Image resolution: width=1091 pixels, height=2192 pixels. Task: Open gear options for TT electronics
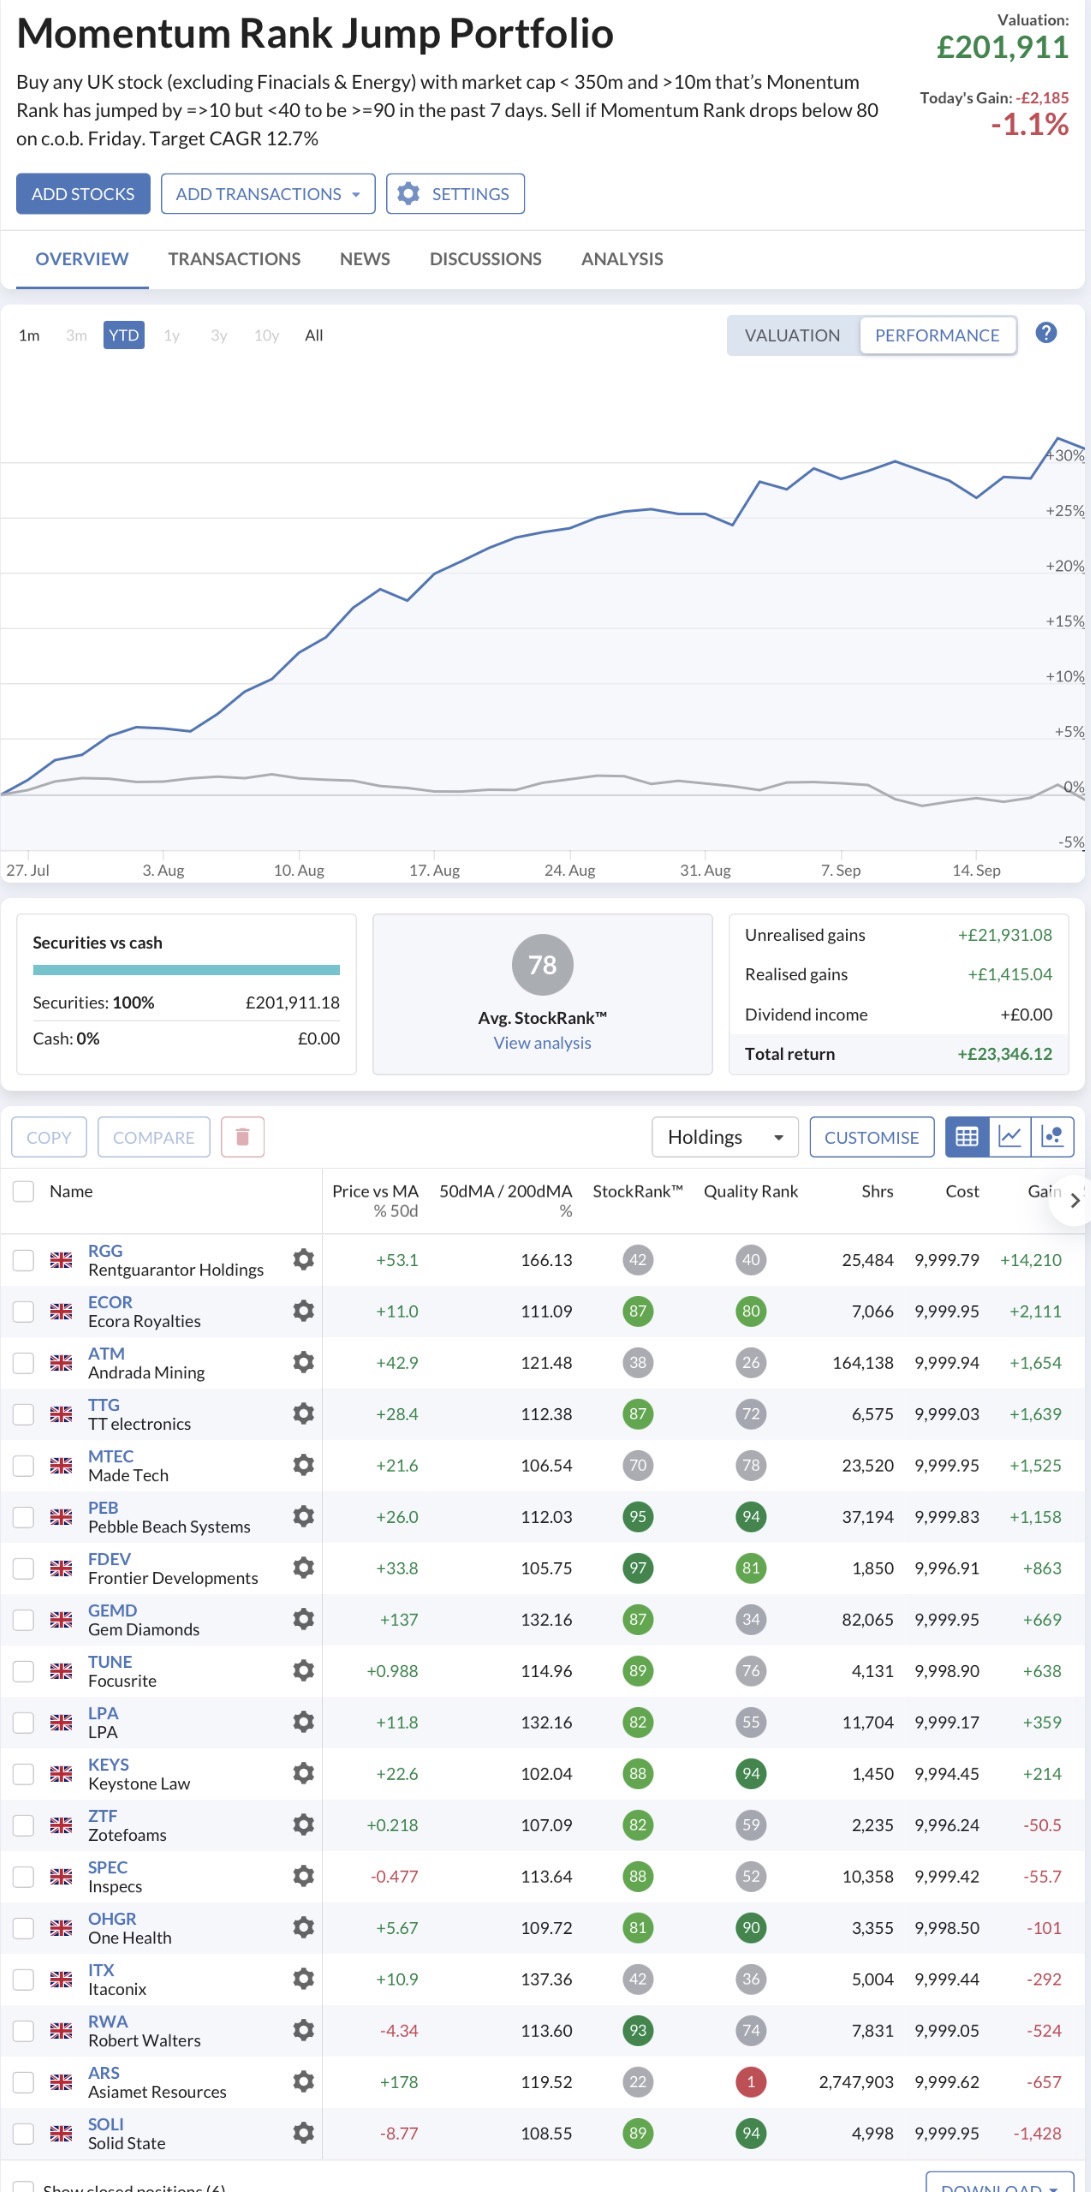point(304,1414)
